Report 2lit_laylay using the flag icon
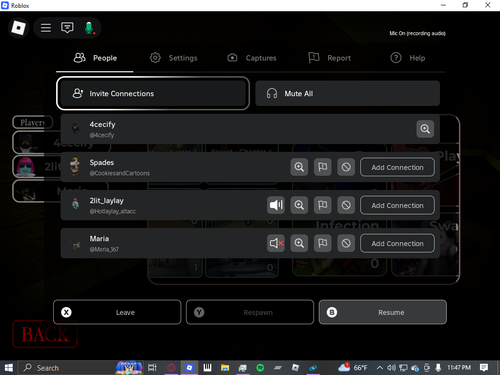Screen dimensions: 500x375 pos(322,205)
